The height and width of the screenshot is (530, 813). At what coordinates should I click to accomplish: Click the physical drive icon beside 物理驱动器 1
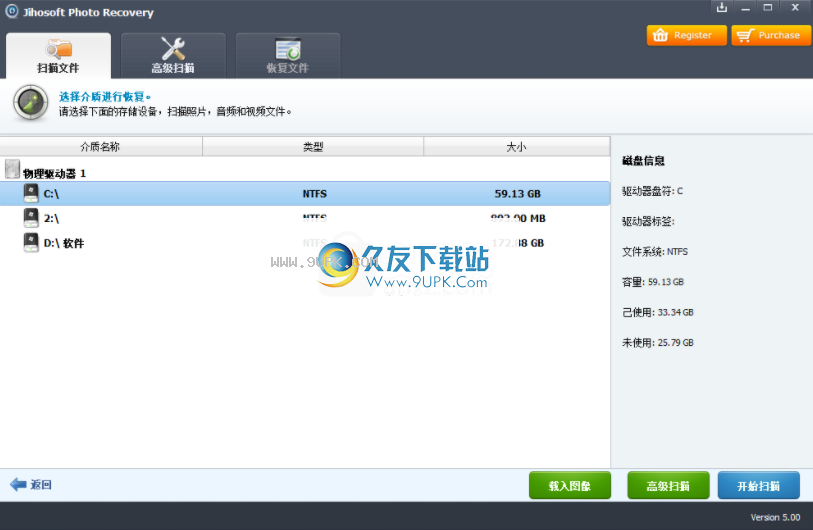[x=12, y=169]
